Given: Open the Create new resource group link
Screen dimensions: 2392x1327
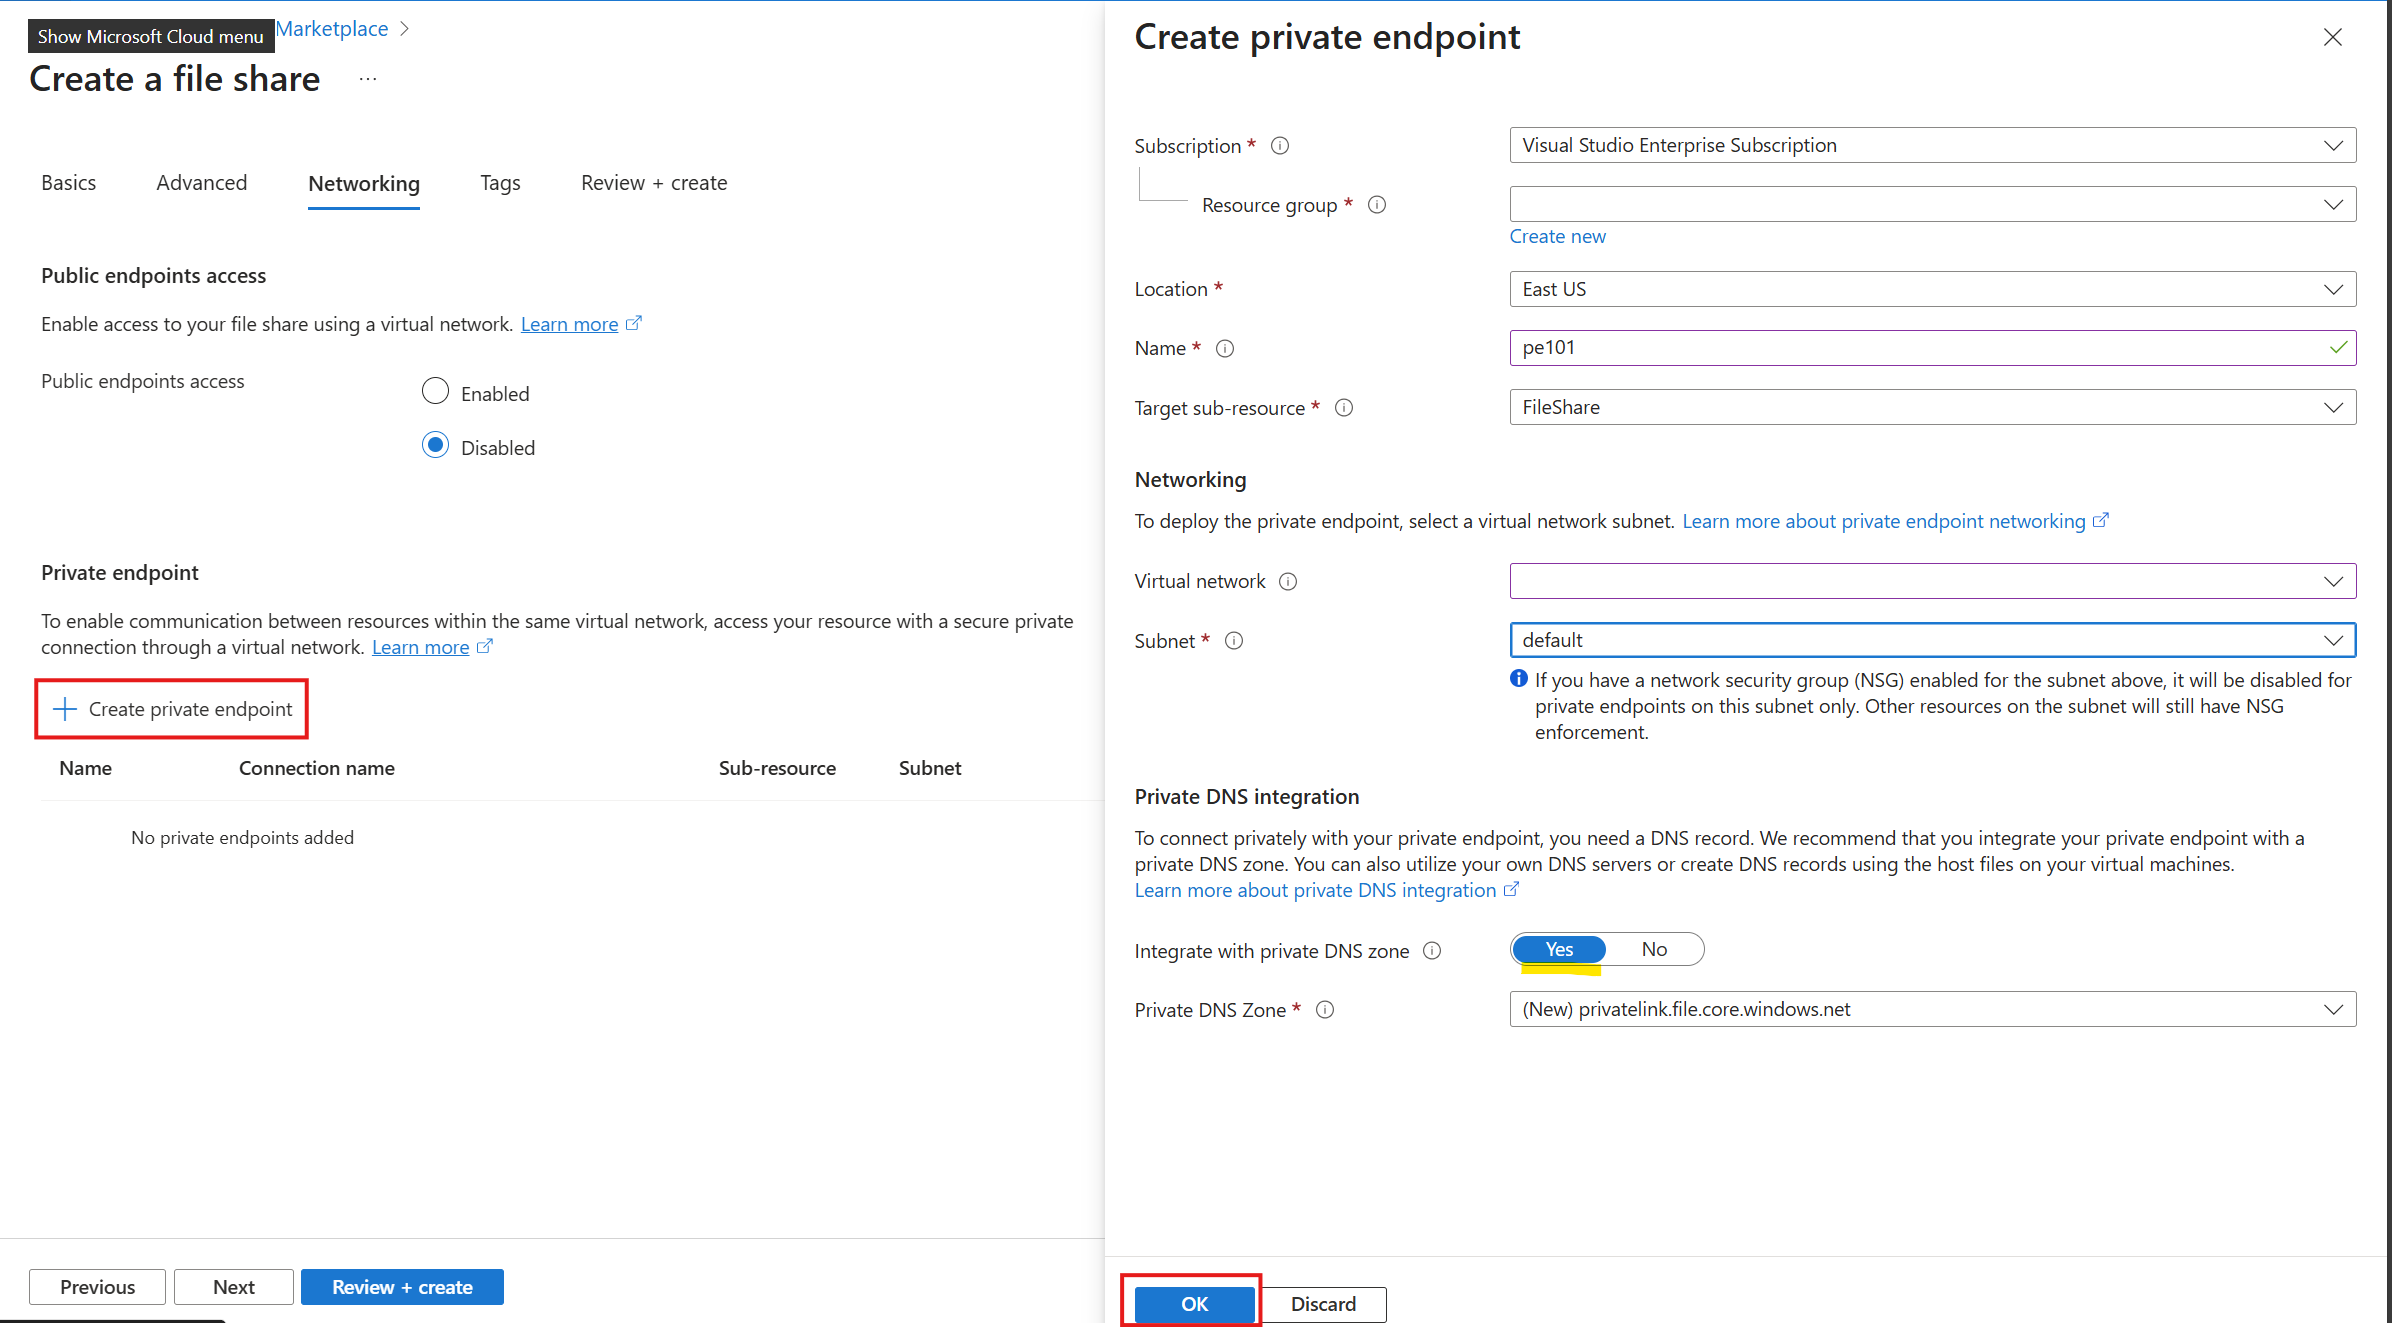Looking at the screenshot, I should click(1557, 236).
